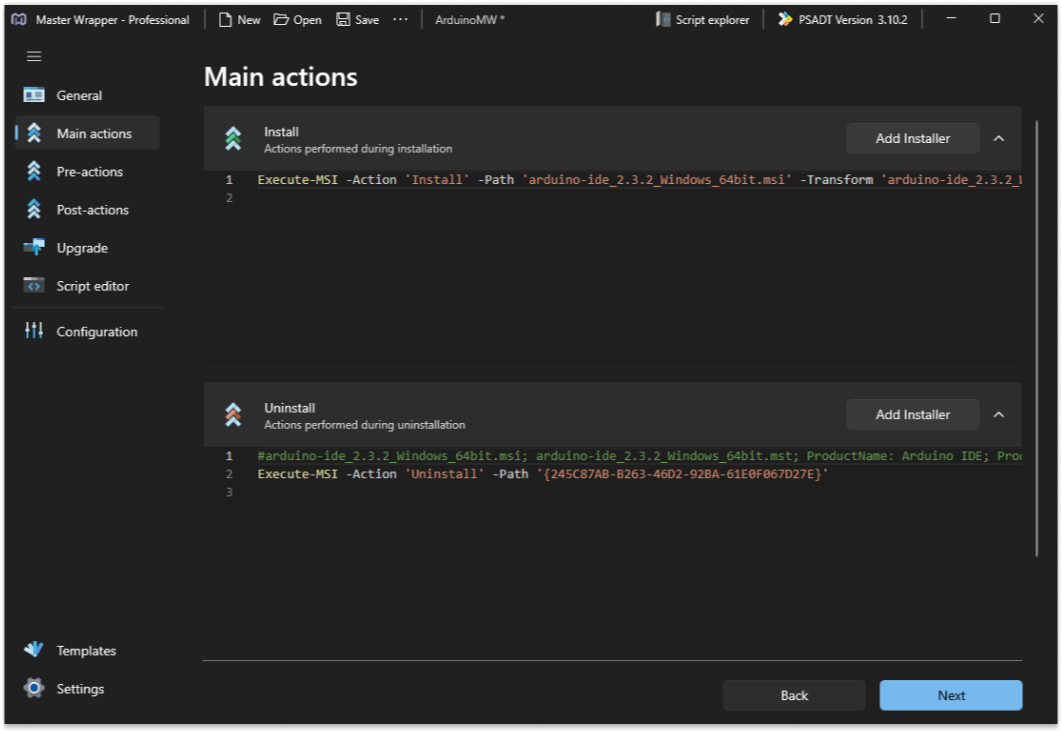Open the General page
The height and width of the screenshot is (732, 1062).
click(87, 95)
